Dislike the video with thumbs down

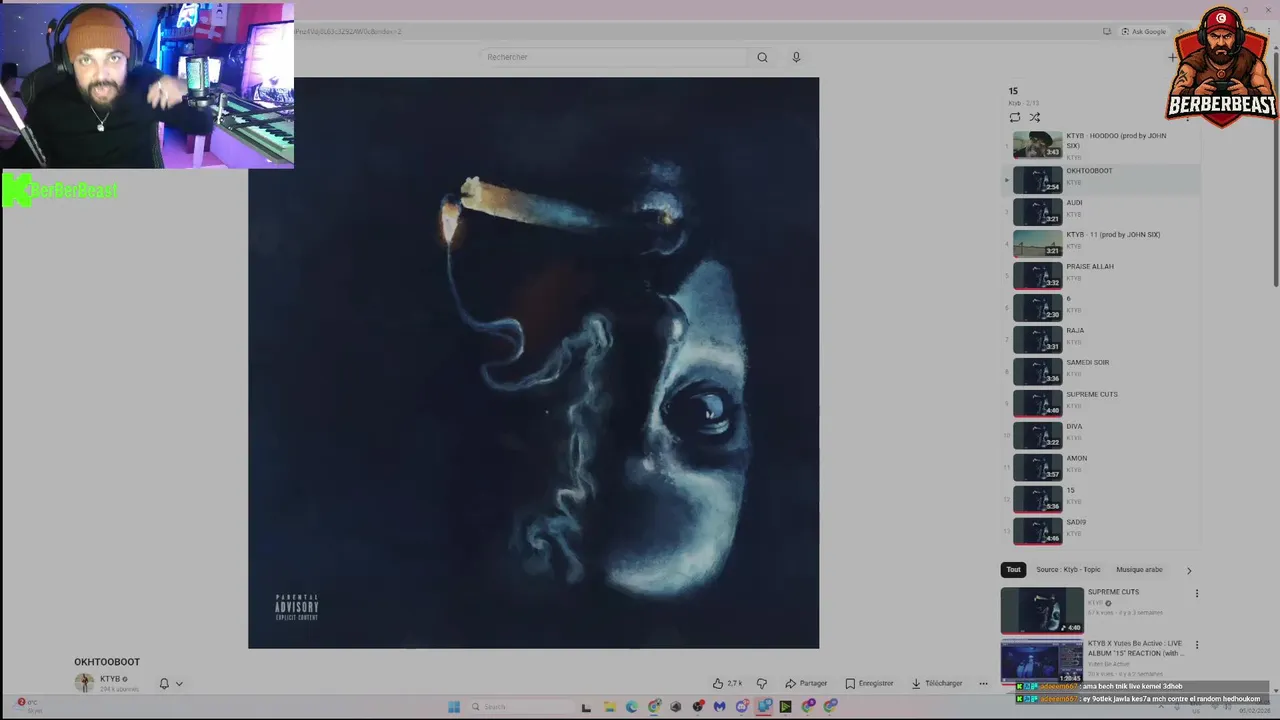(x=762, y=683)
